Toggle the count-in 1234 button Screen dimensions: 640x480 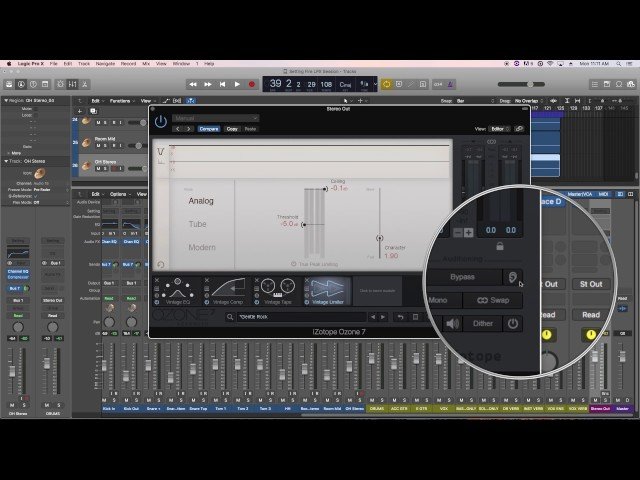(438, 84)
